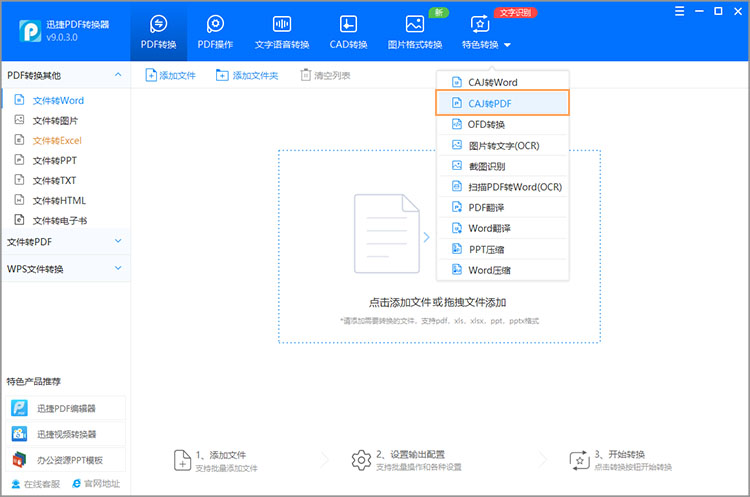Screen dimensions: 750x497
Task: Expand the 文件转PDF section
Action: pyautogui.click(x=118, y=241)
